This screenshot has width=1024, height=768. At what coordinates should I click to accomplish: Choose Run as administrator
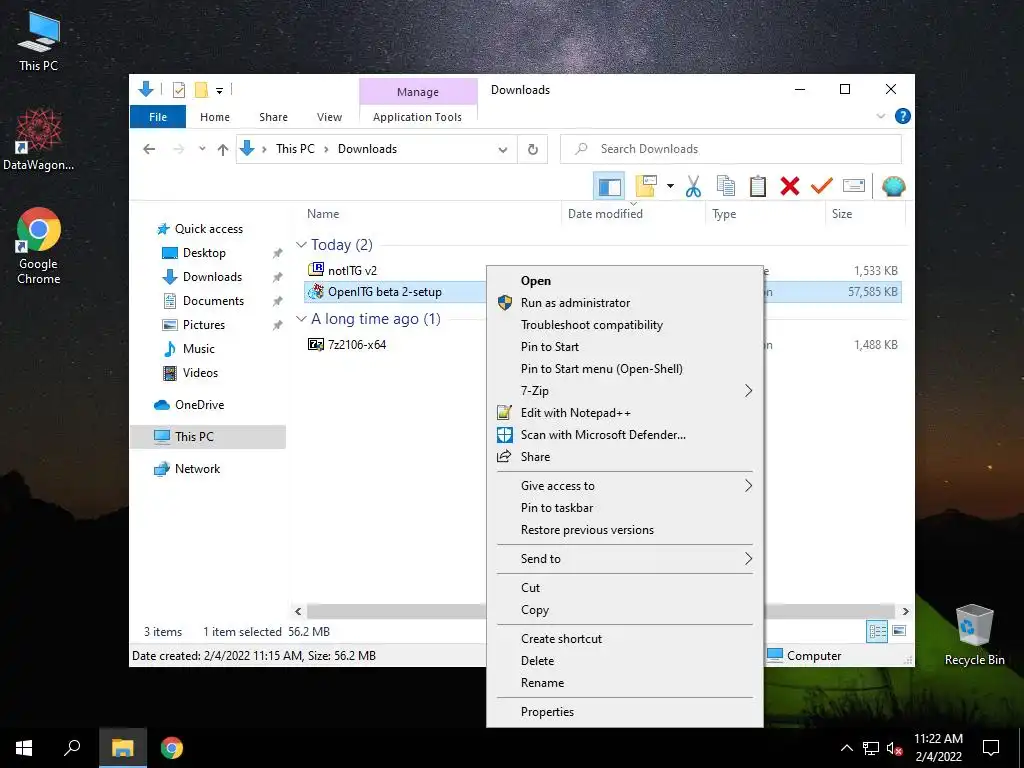coord(625,303)
